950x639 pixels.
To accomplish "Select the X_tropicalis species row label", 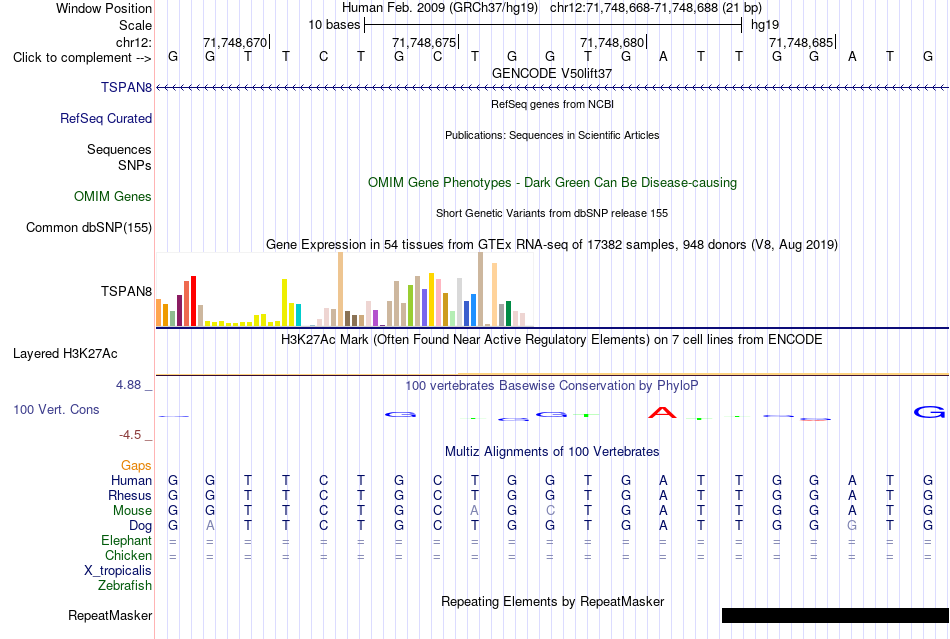I will click(x=118, y=571).
